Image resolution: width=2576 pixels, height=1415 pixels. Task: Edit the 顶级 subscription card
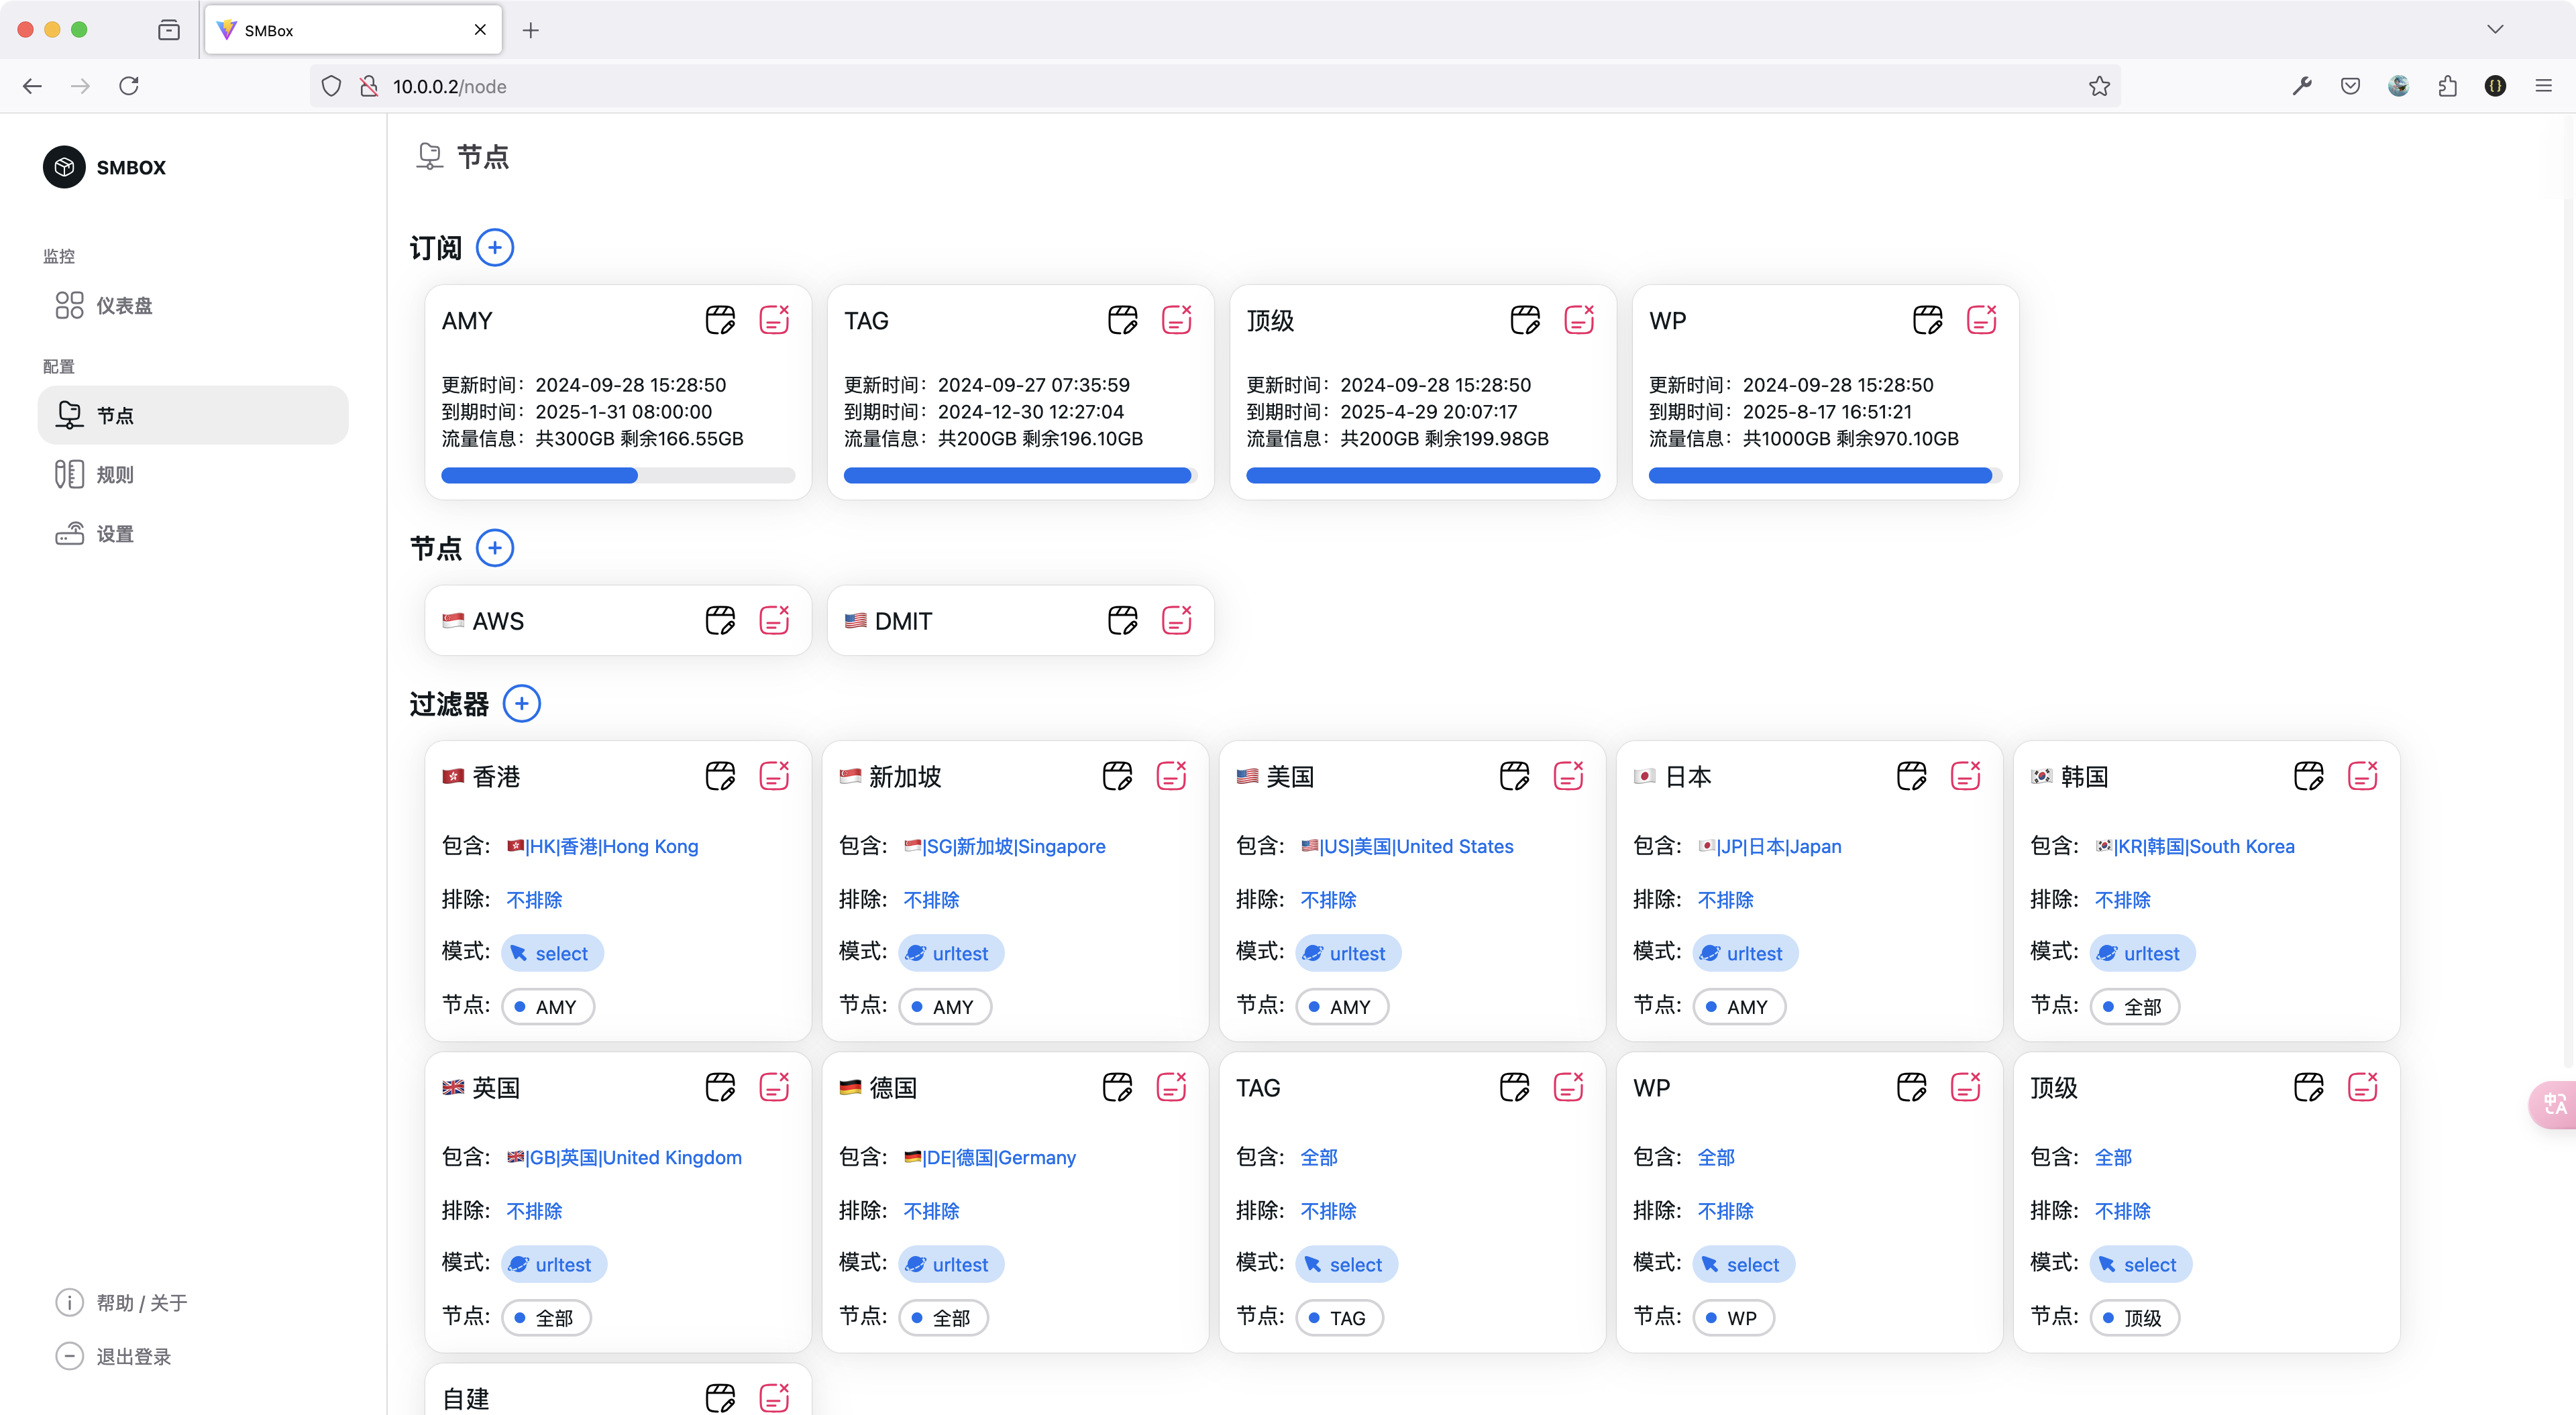pyautogui.click(x=1525, y=320)
